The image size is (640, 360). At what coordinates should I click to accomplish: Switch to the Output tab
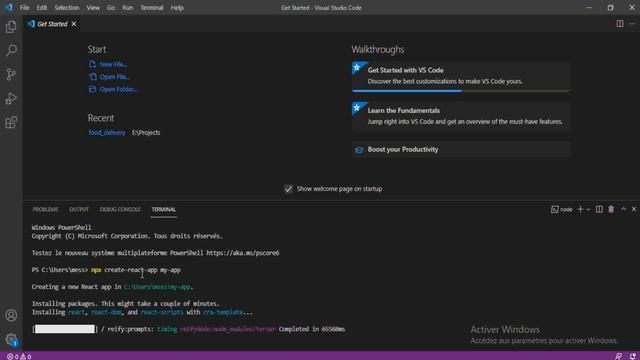79,209
